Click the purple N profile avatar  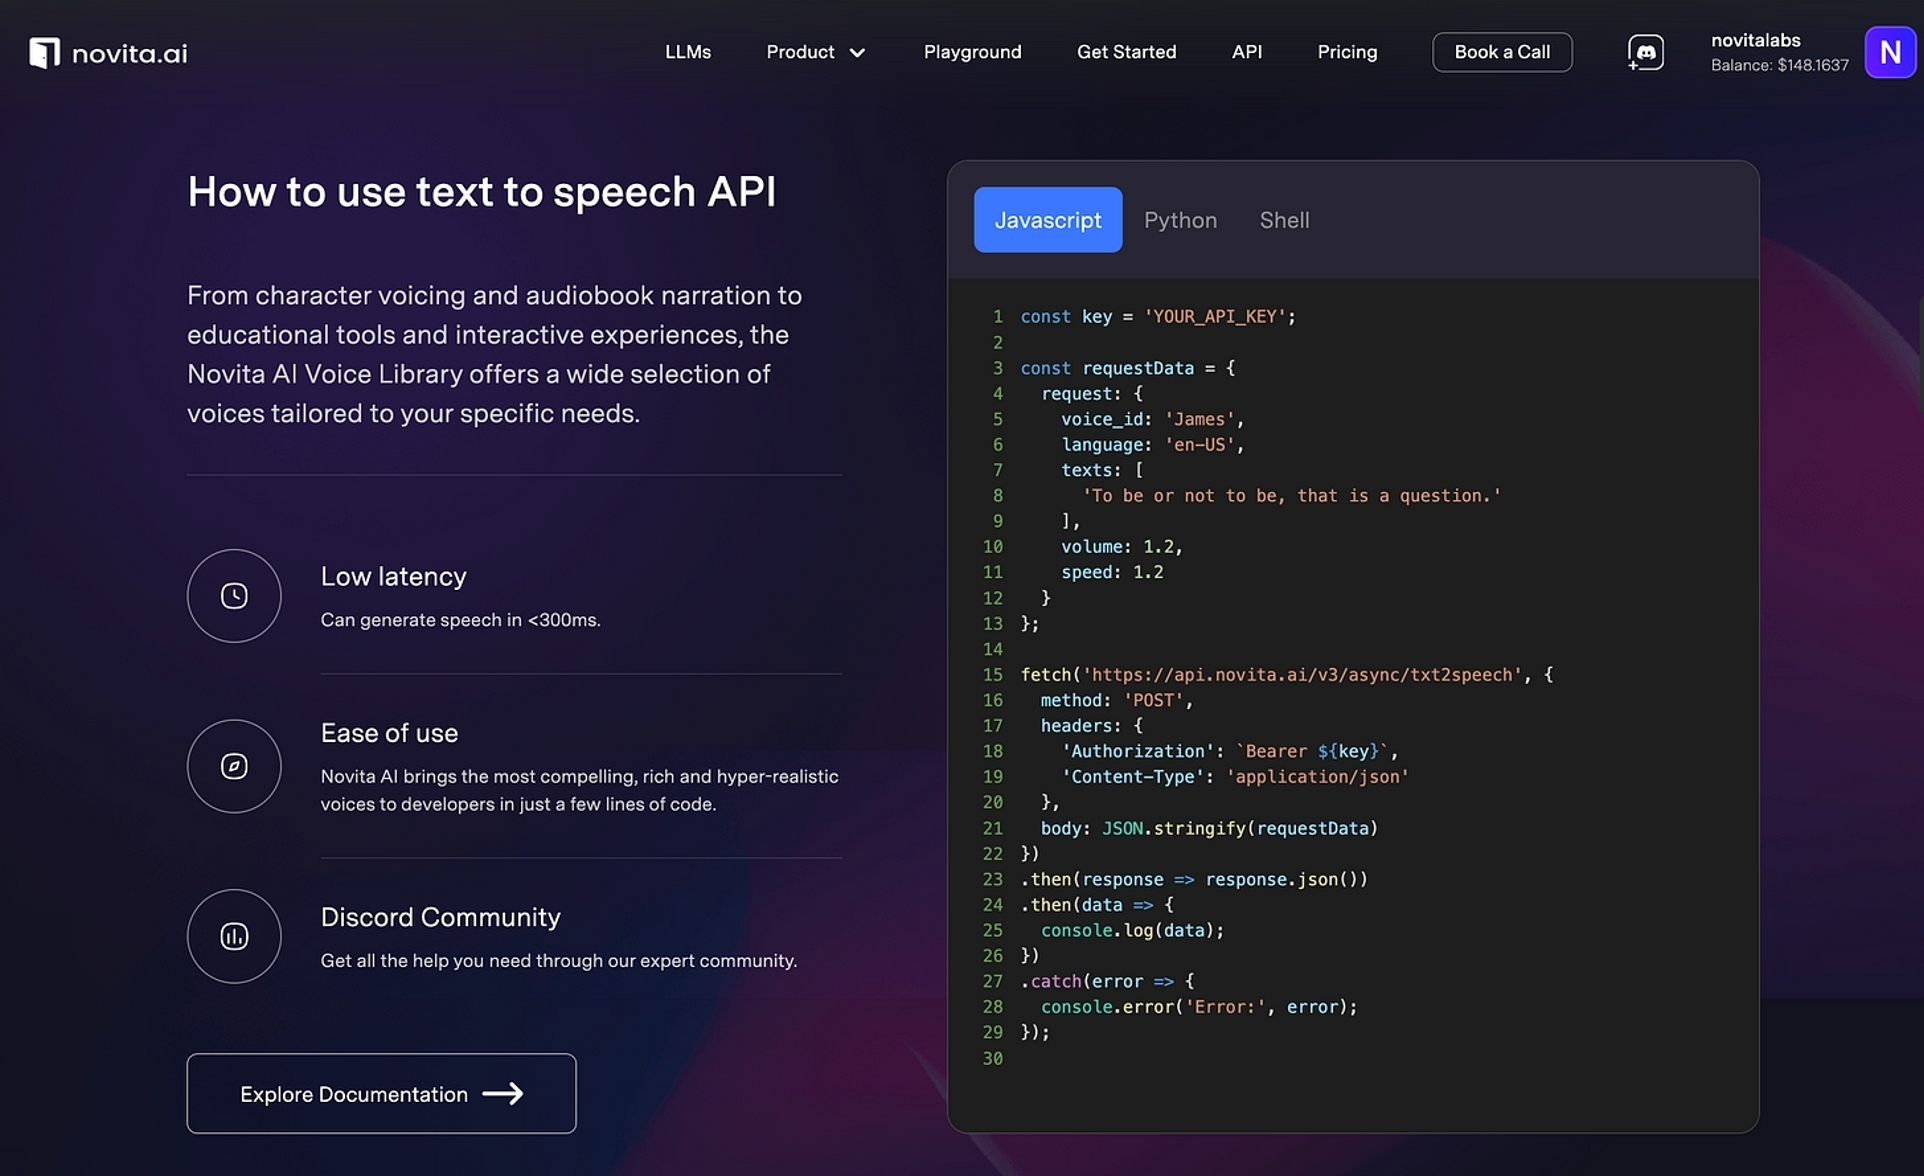(1889, 52)
